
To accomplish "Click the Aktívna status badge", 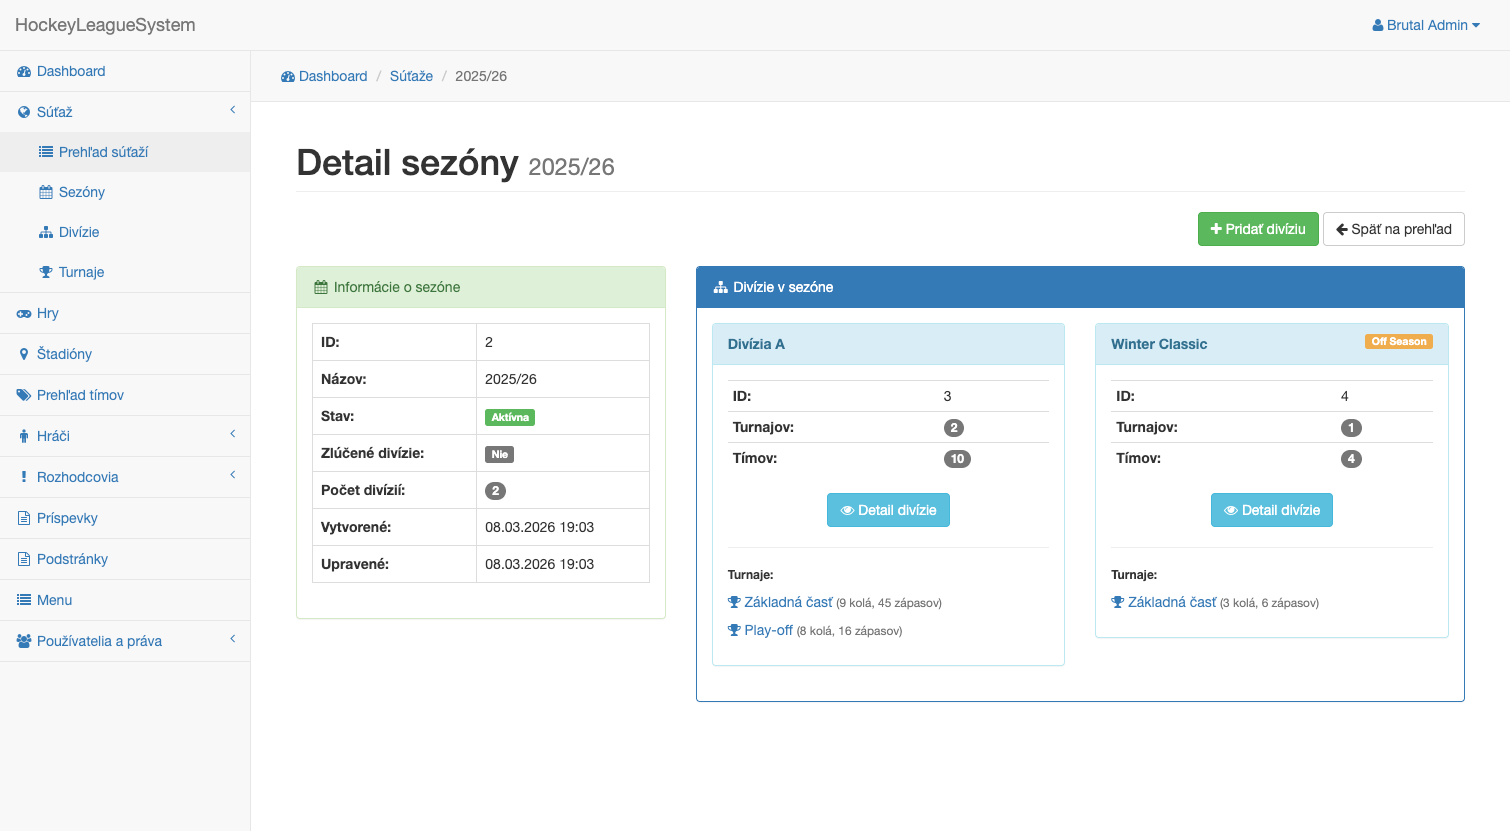I will point(509,416).
